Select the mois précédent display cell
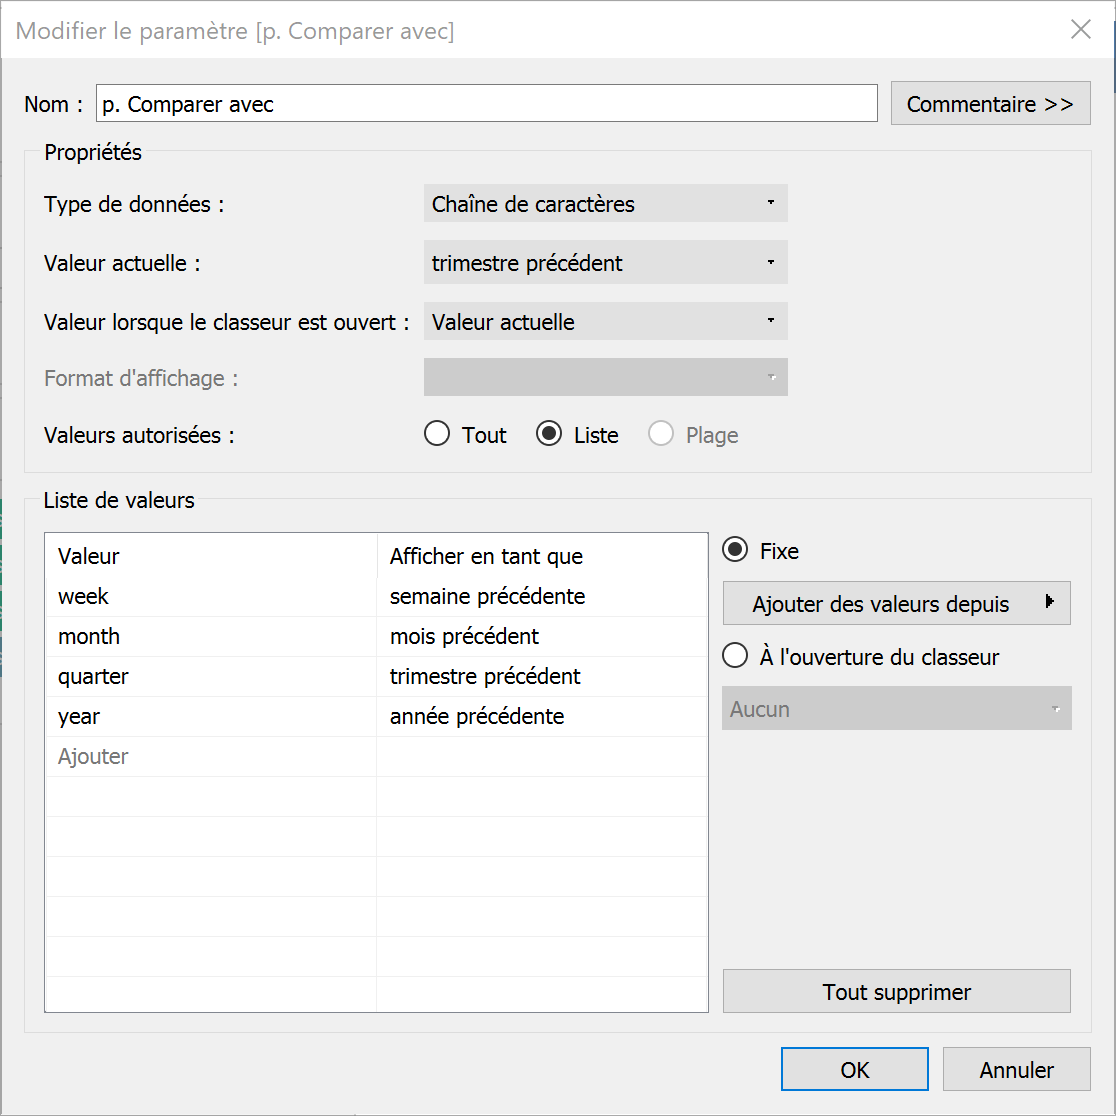Image resolution: width=1116 pixels, height=1116 pixels. pos(542,636)
